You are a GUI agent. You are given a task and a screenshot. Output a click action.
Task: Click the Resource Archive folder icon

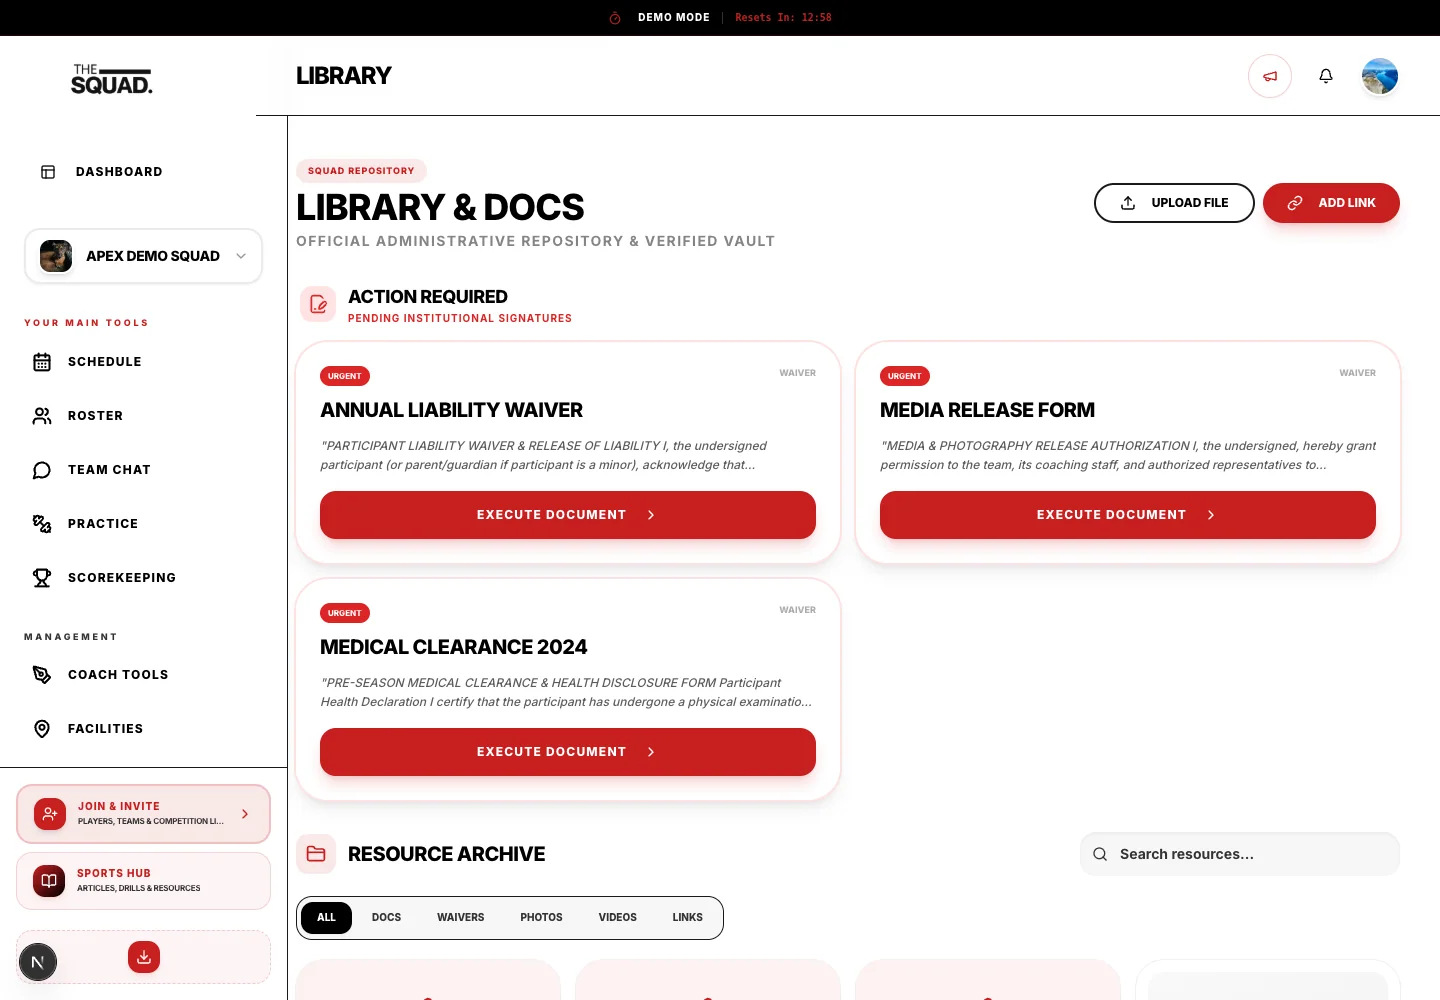pyautogui.click(x=316, y=854)
